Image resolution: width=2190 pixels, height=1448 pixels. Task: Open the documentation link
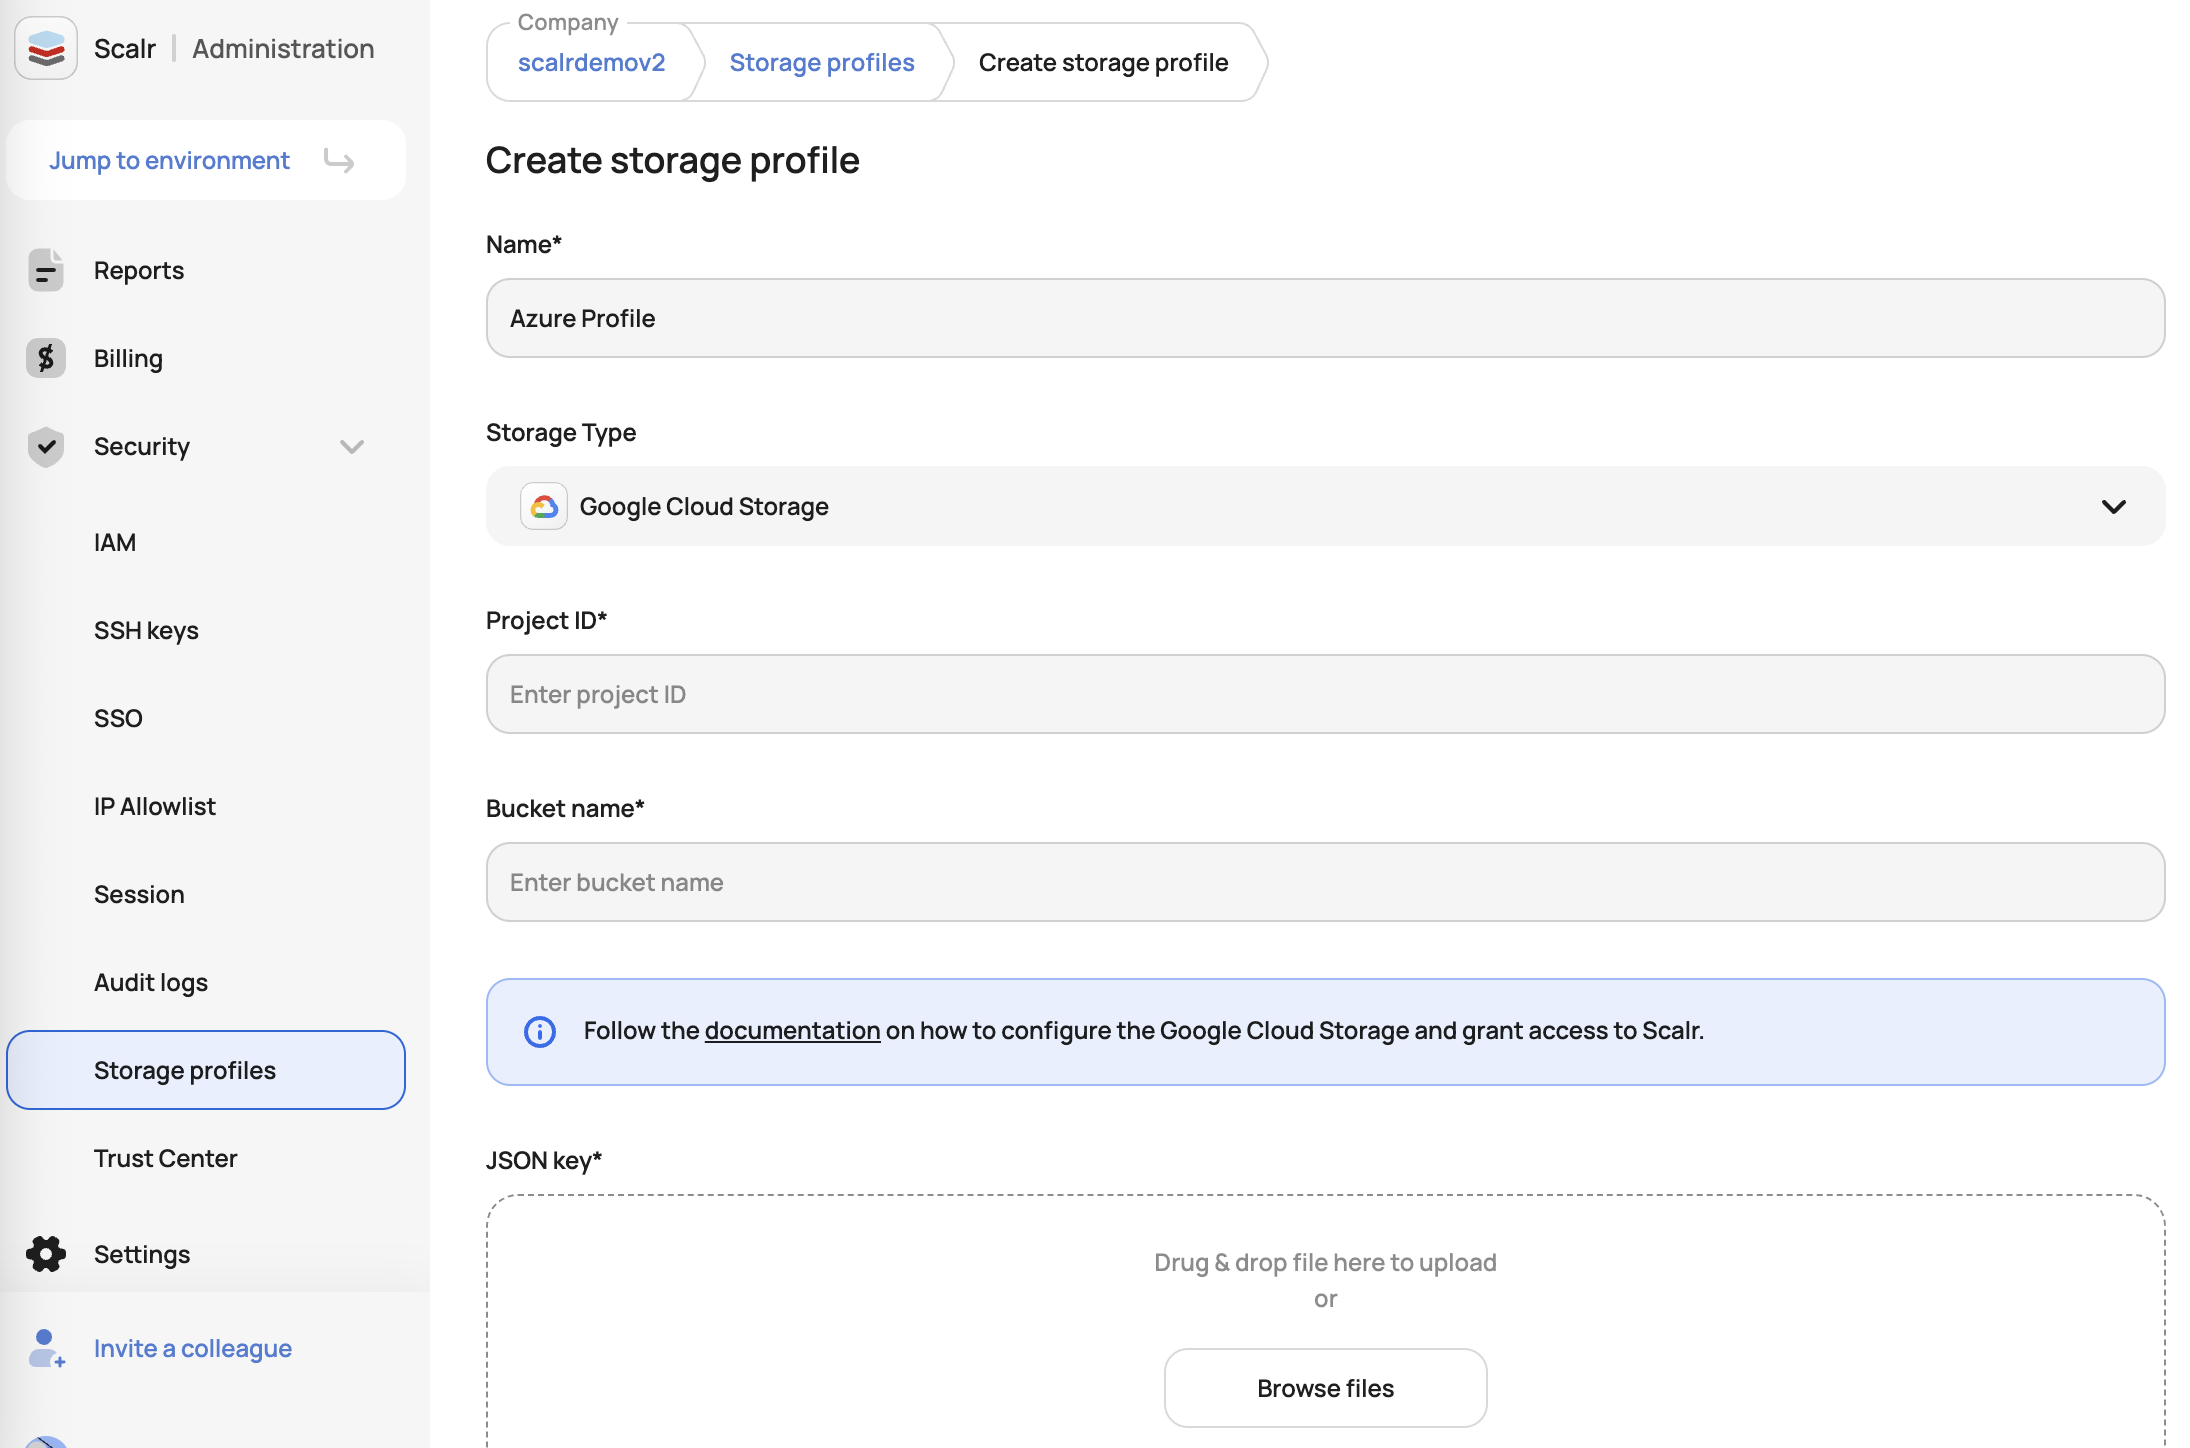point(792,1031)
